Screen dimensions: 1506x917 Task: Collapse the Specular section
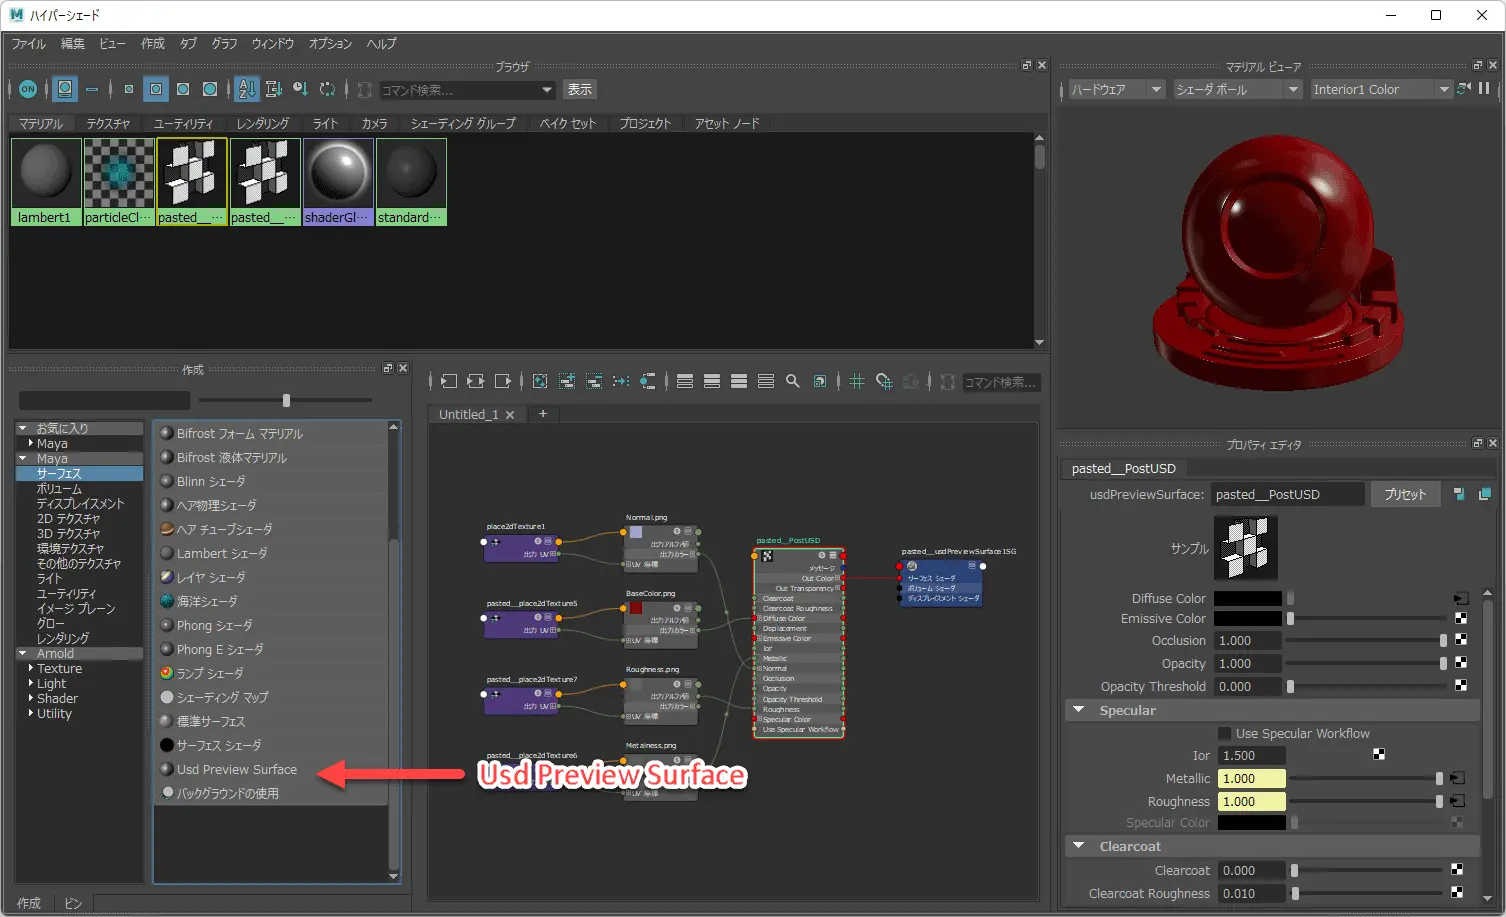(1079, 710)
